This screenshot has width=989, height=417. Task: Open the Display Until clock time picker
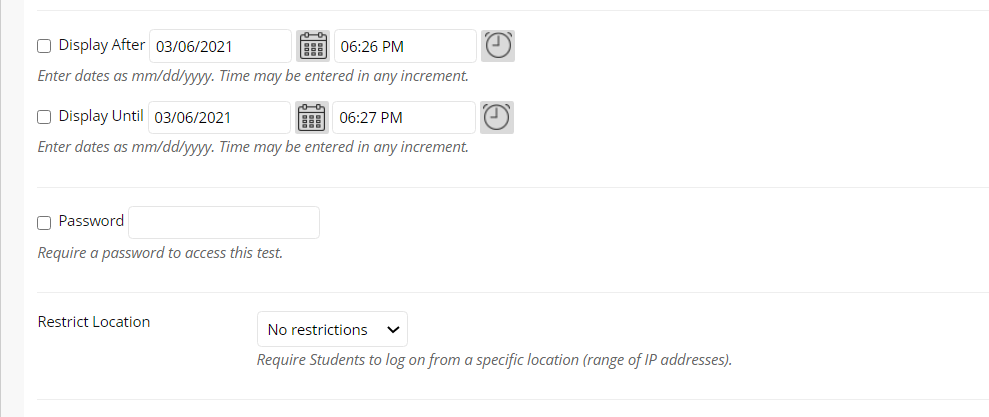(x=497, y=117)
